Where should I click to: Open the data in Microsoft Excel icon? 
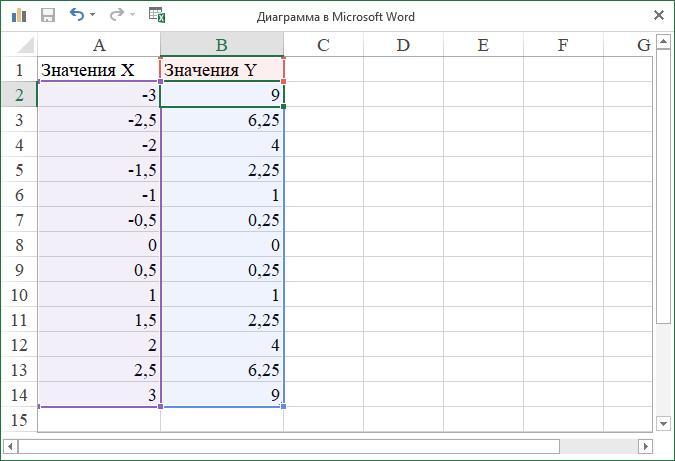point(156,15)
